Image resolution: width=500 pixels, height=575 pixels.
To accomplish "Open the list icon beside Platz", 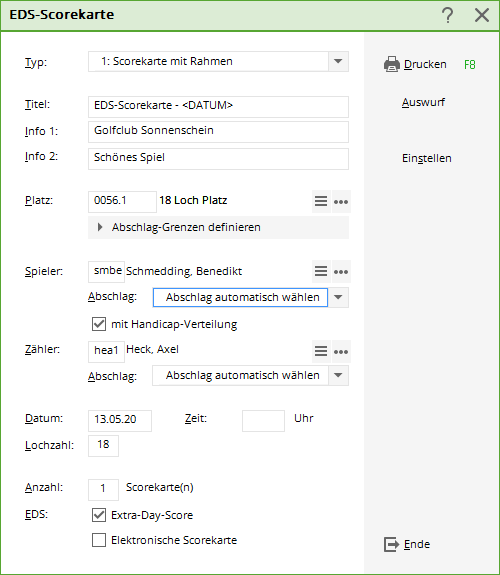I will coord(321,201).
